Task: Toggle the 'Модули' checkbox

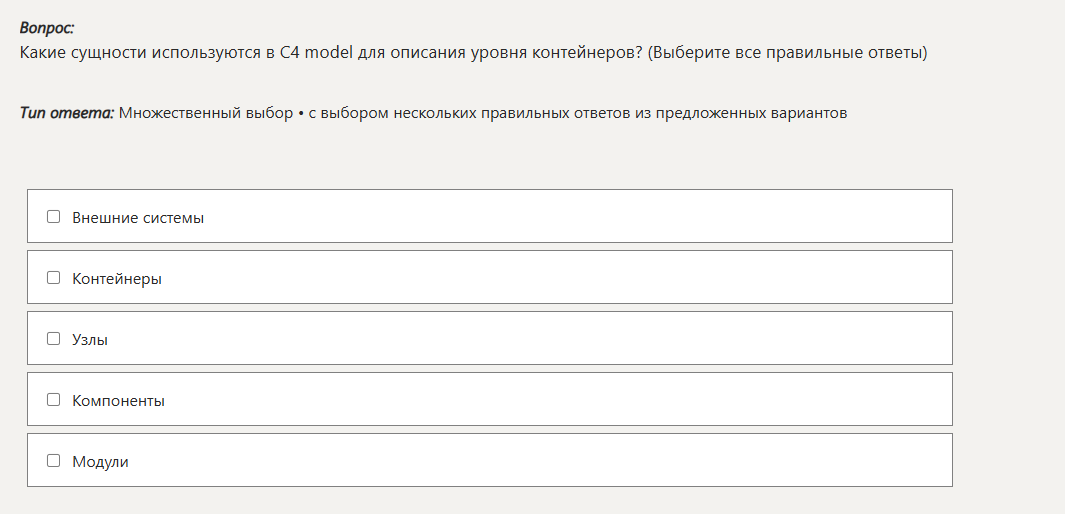Action: click(x=54, y=461)
